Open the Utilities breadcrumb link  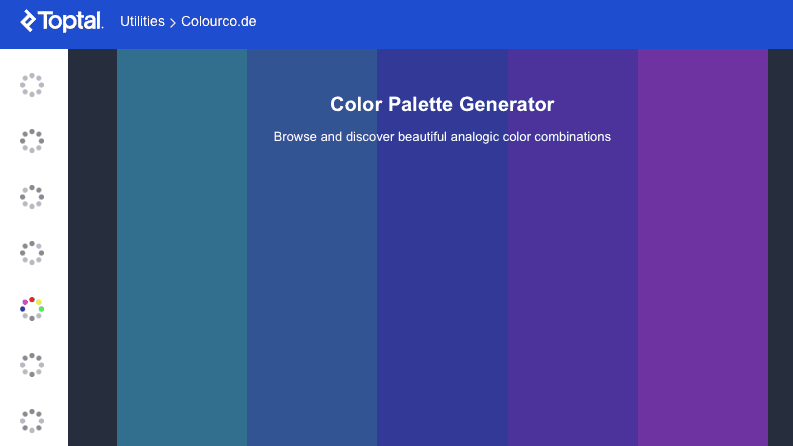(x=142, y=21)
